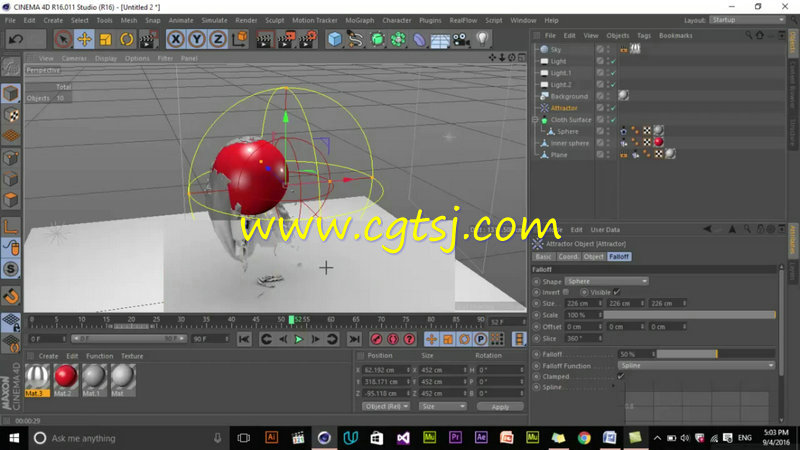The height and width of the screenshot is (450, 800).
Task: Activate the Rotate tool
Action: pyautogui.click(x=127, y=39)
